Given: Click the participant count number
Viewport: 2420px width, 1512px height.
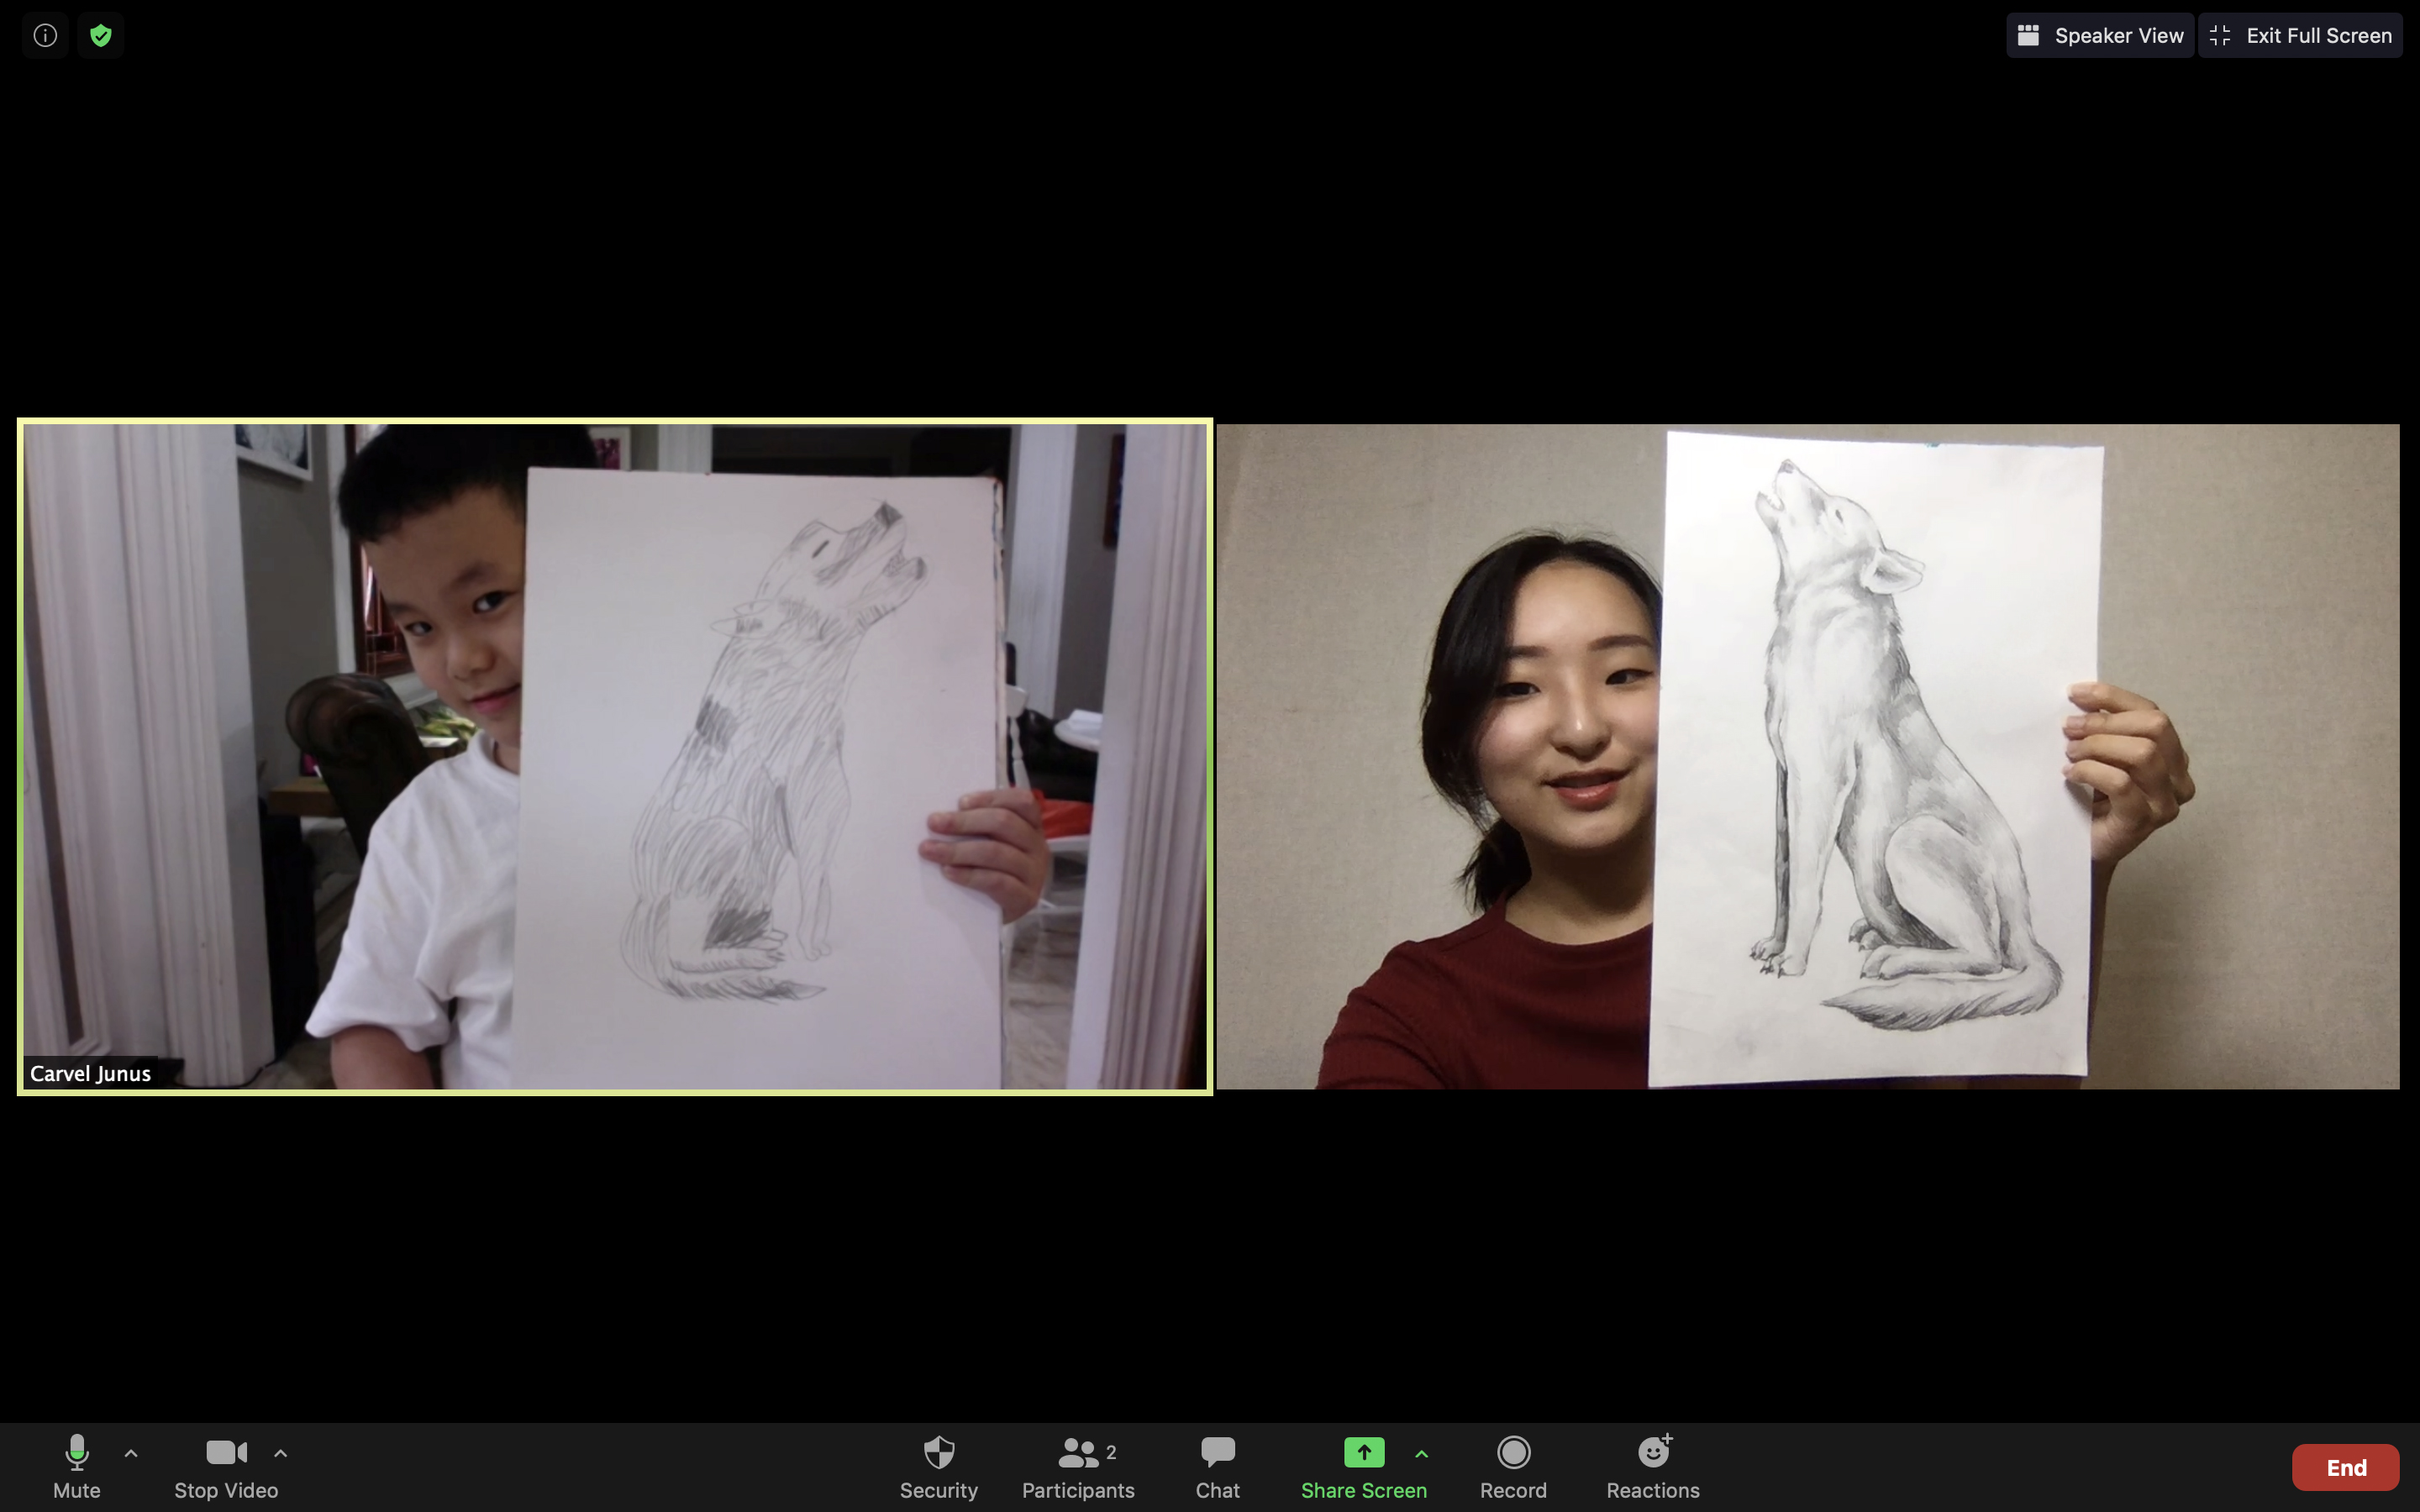Looking at the screenshot, I should pyautogui.click(x=1111, y=1452).
